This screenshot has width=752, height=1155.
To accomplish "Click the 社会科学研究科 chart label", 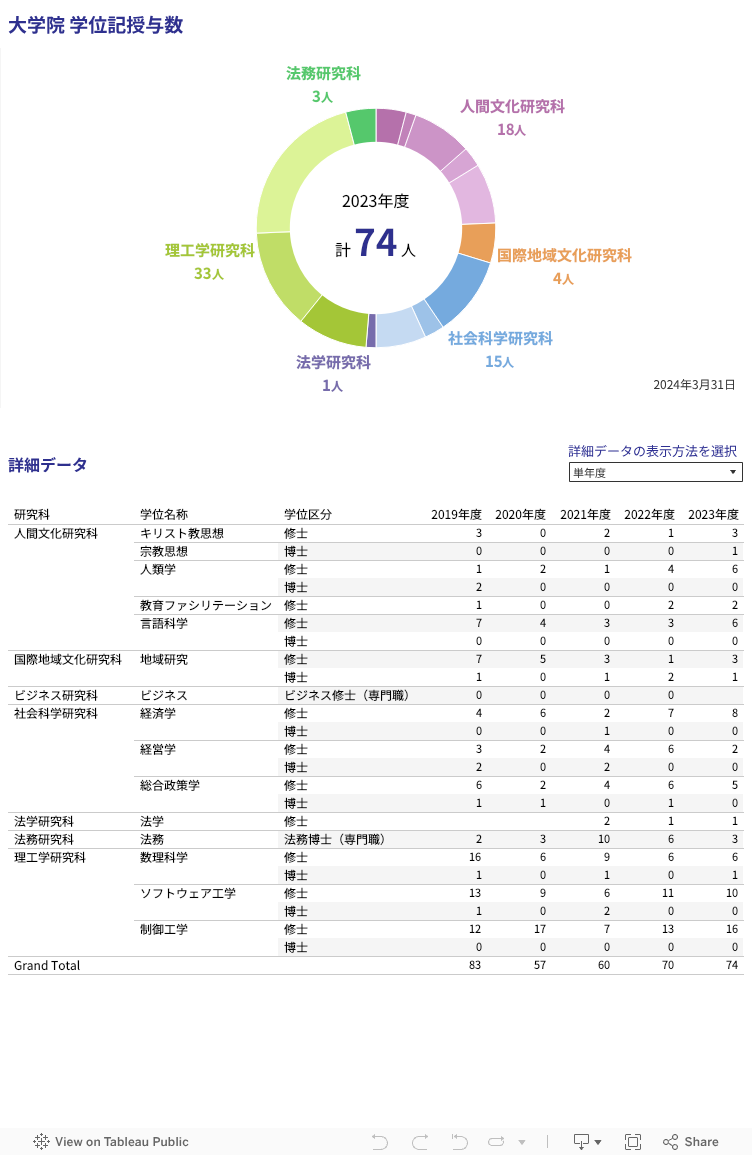I will (500, 338).
